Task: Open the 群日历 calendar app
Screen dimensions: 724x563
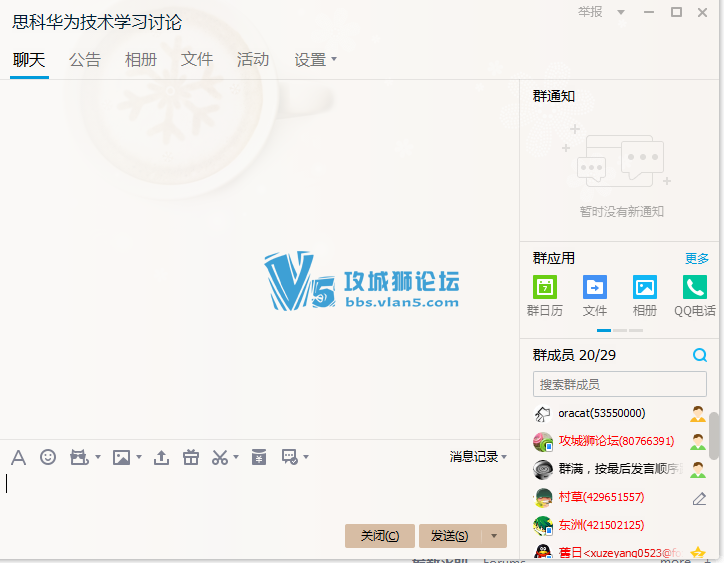Action: pos(545,296)
